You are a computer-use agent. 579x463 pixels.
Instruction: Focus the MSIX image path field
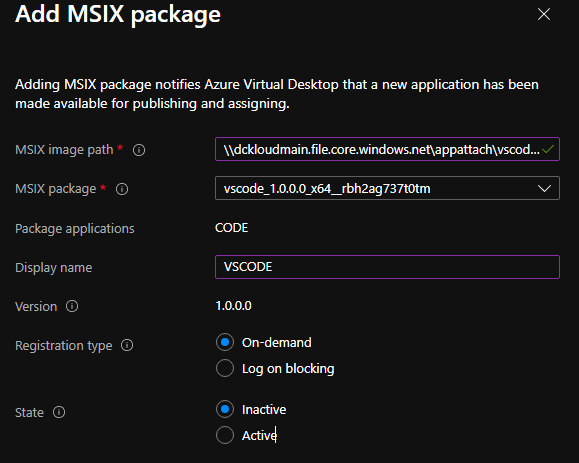pos(387,149)
